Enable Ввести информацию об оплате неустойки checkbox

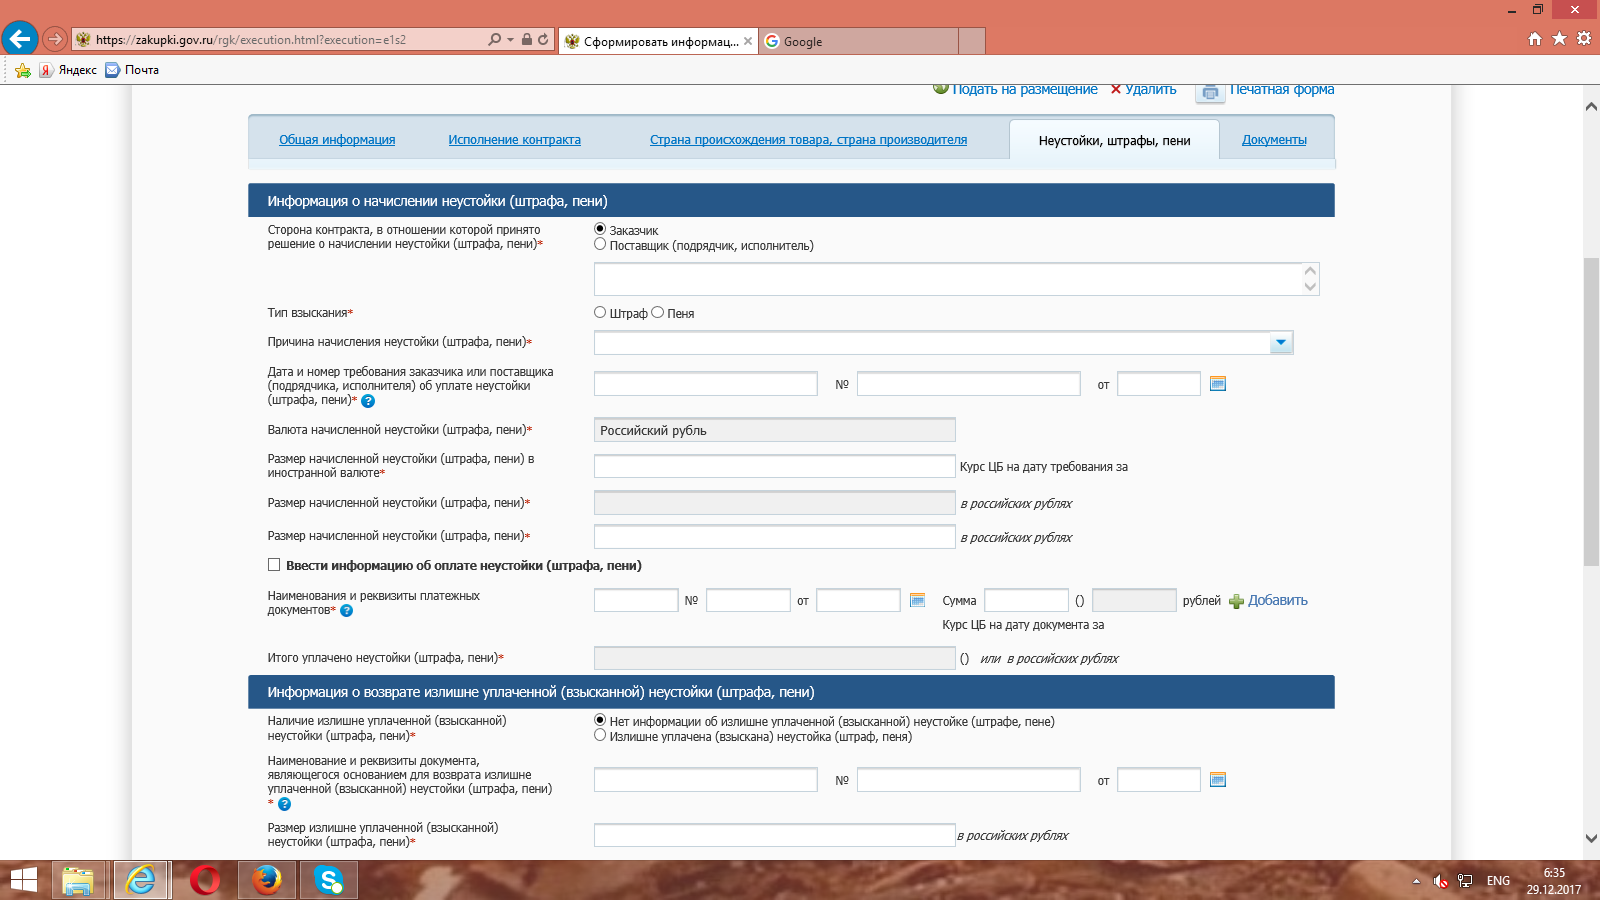(x=274, y=565)
